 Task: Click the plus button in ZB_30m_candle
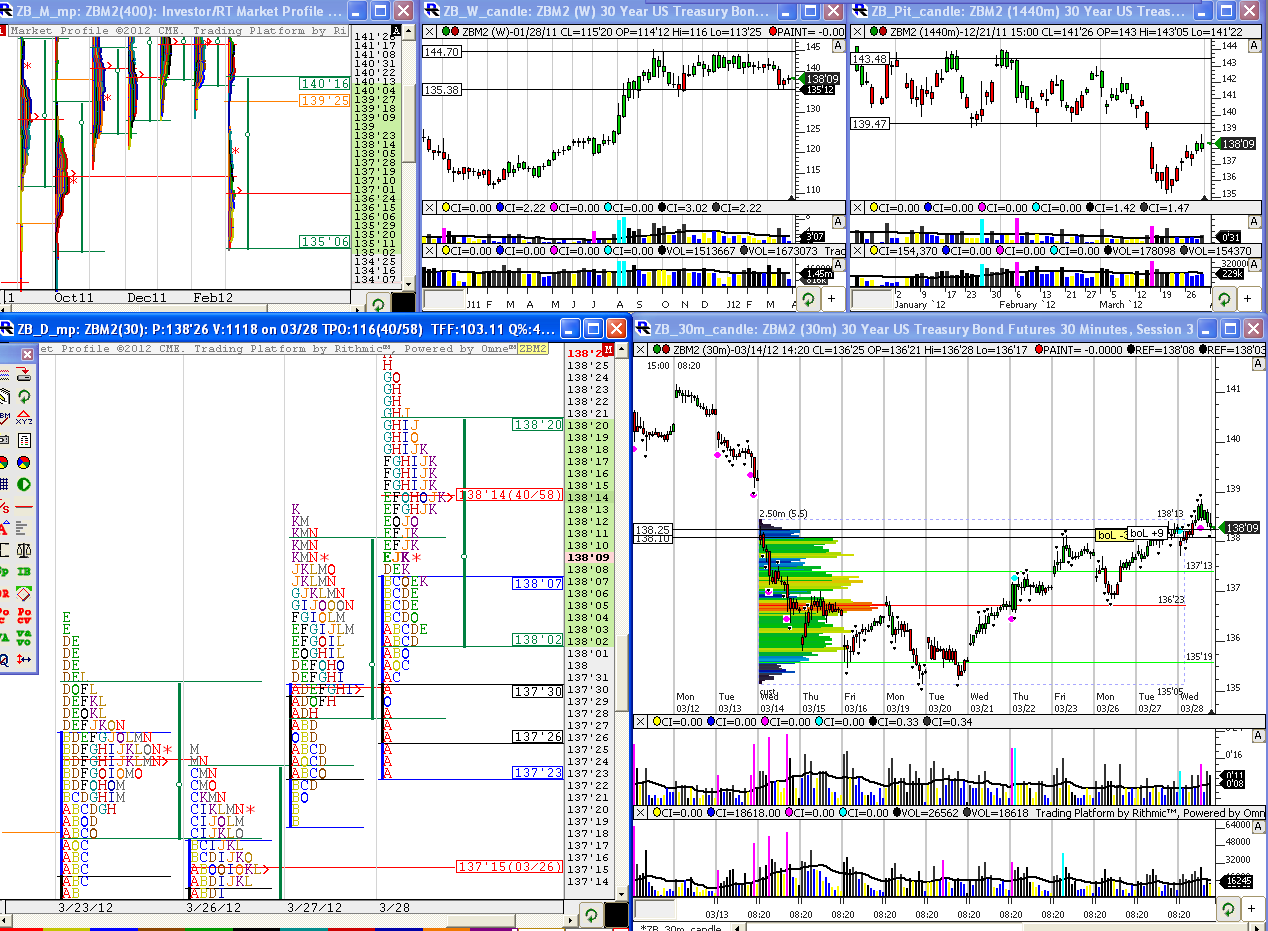pyautogui.click(x=1251, y=909)
